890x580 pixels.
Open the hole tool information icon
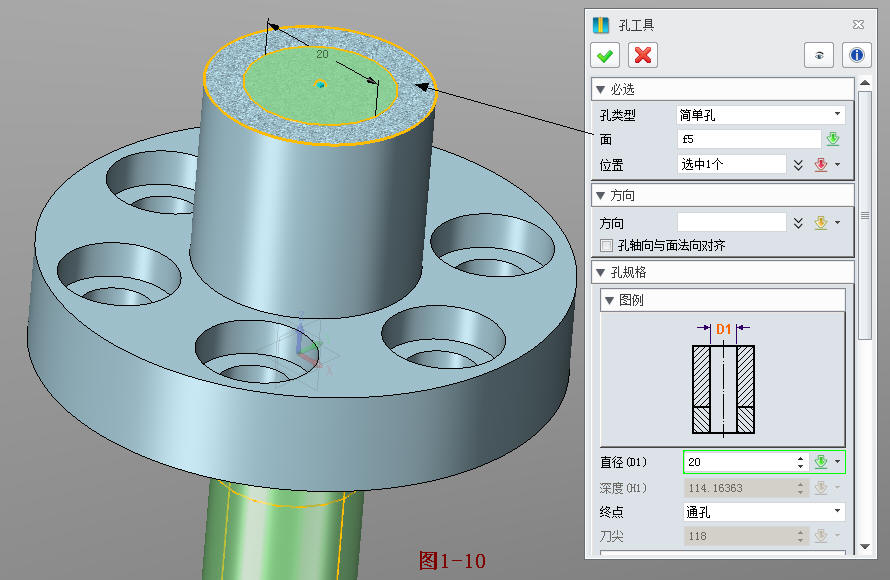857,55
